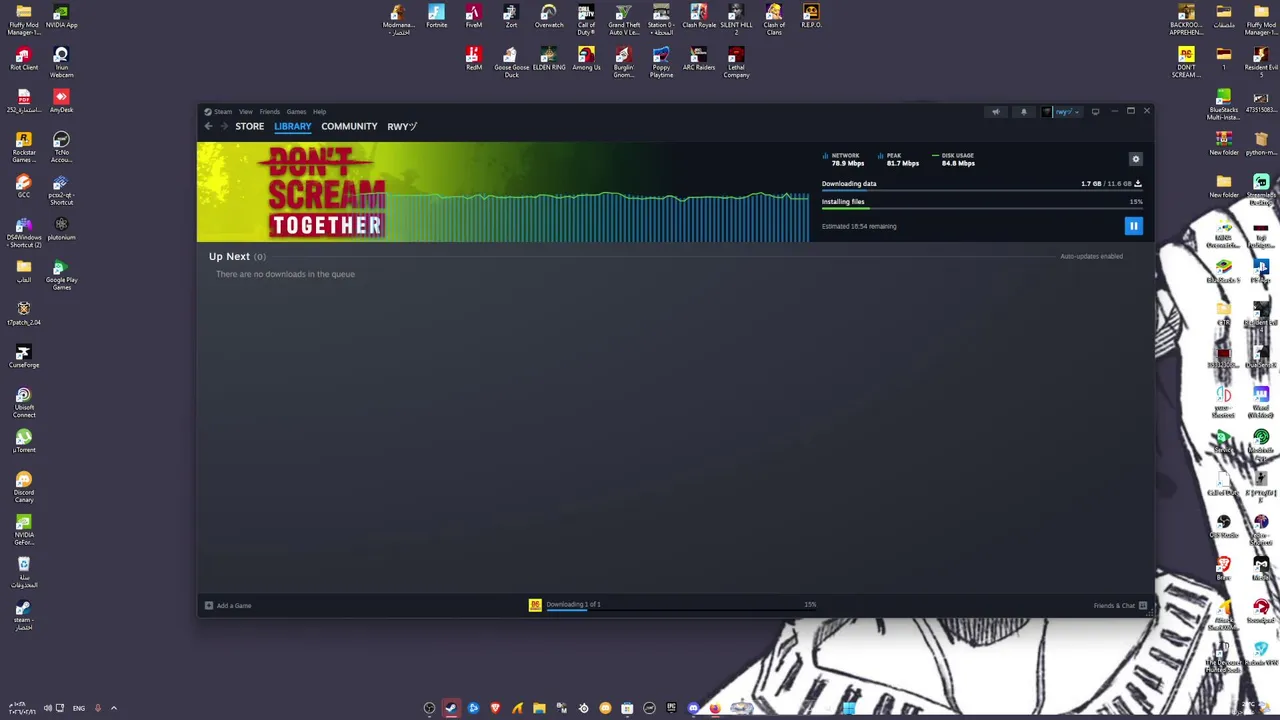Viewport: 1280px width, 720px height.
Task: Open the COMMUNITY tab
Action: click(x=349, y=127)
